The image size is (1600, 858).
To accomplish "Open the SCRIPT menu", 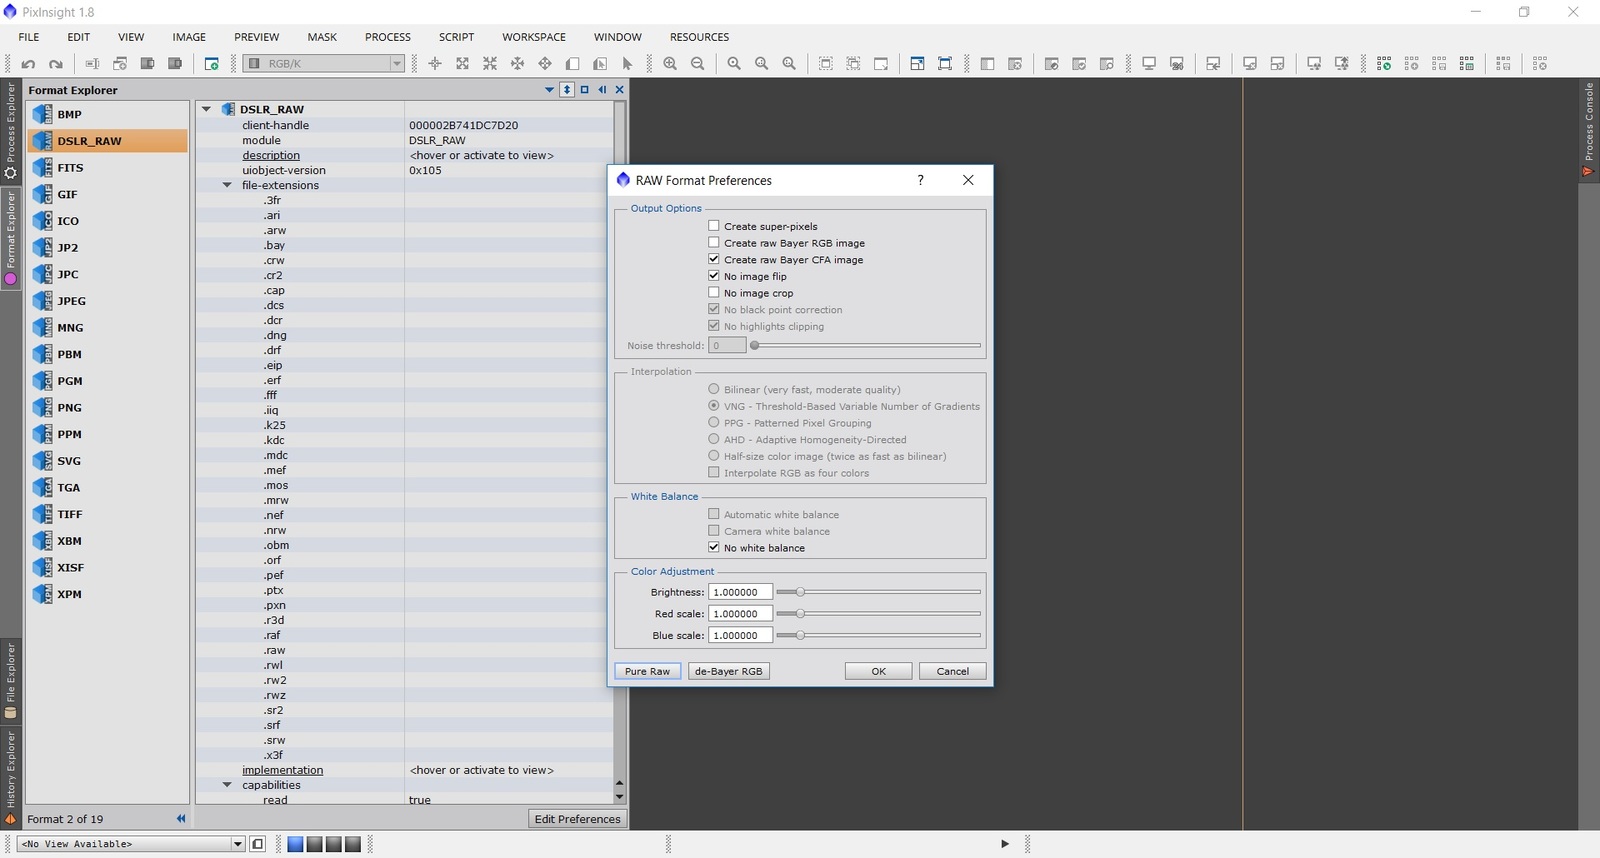I will [457, 37].
